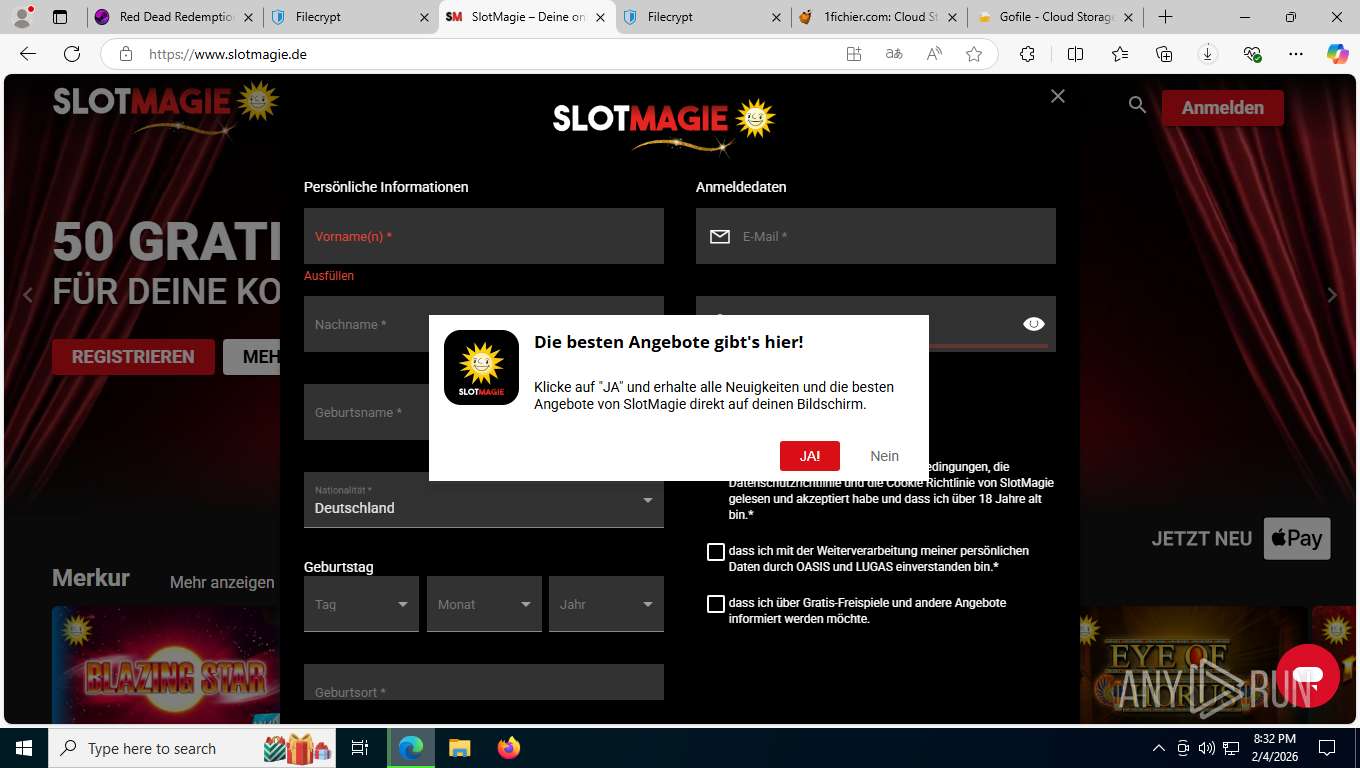Switch to the 1fichier.com tab

point(878,17)
